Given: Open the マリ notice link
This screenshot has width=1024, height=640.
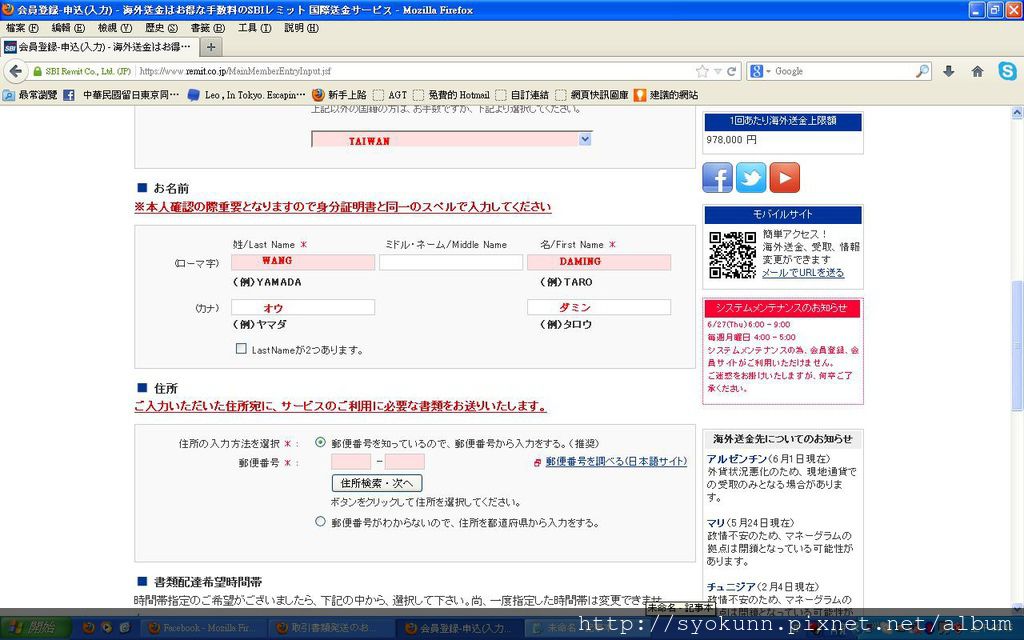Looking at the screenshot, I should click(x=716, y=522).
